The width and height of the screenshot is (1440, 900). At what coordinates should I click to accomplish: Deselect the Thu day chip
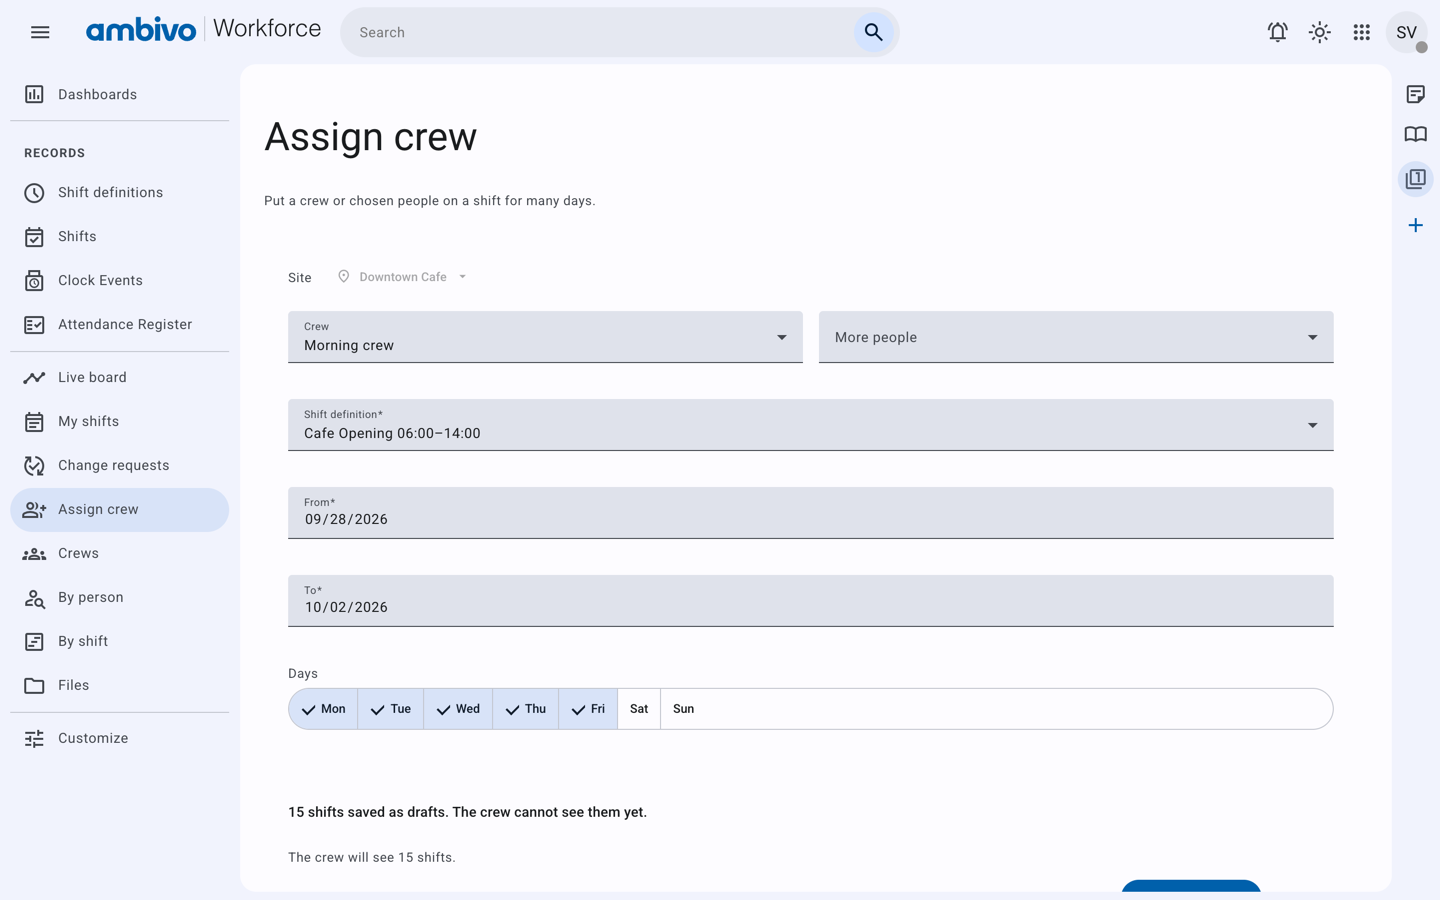point(525,709)
